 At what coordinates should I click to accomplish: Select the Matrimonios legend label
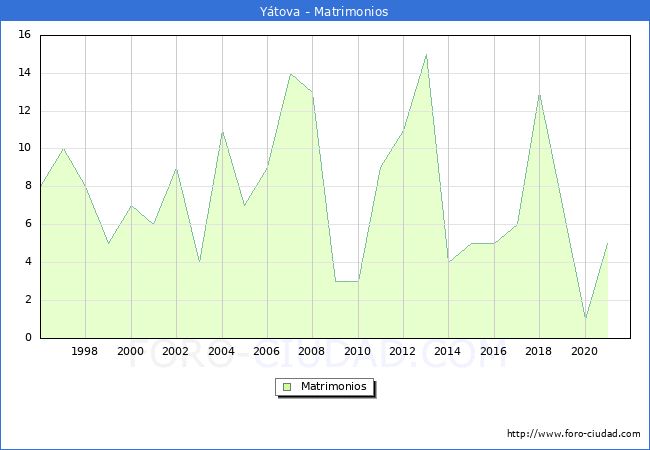(334, 386)
